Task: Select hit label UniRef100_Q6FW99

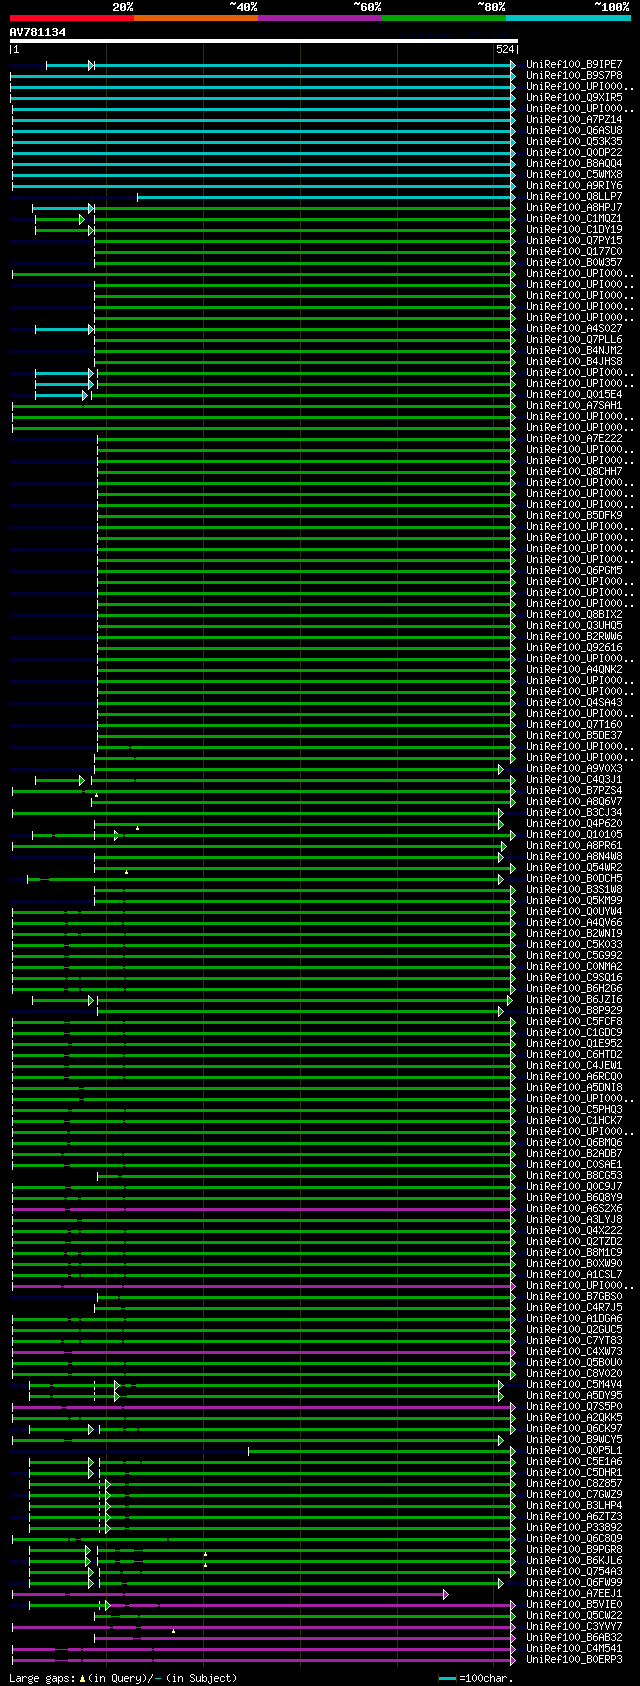Action: click(574, 1583)
